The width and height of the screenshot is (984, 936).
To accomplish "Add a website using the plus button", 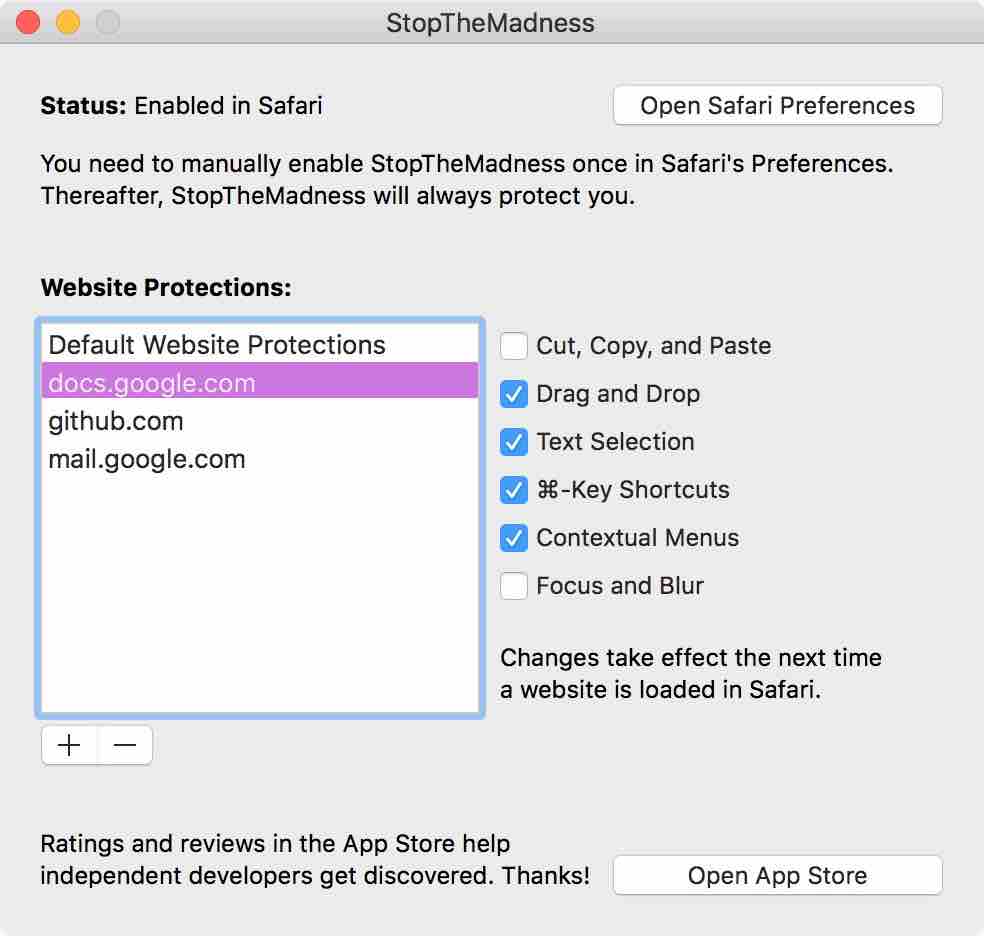I will (x=69, y=744).
